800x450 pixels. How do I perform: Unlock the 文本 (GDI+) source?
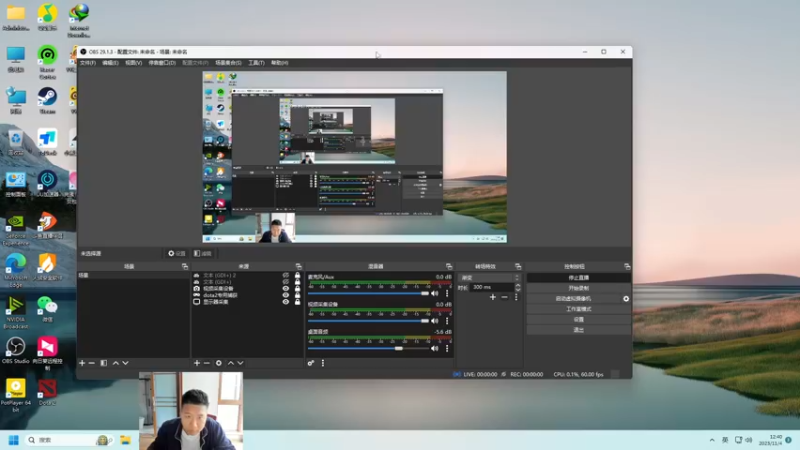297,282
